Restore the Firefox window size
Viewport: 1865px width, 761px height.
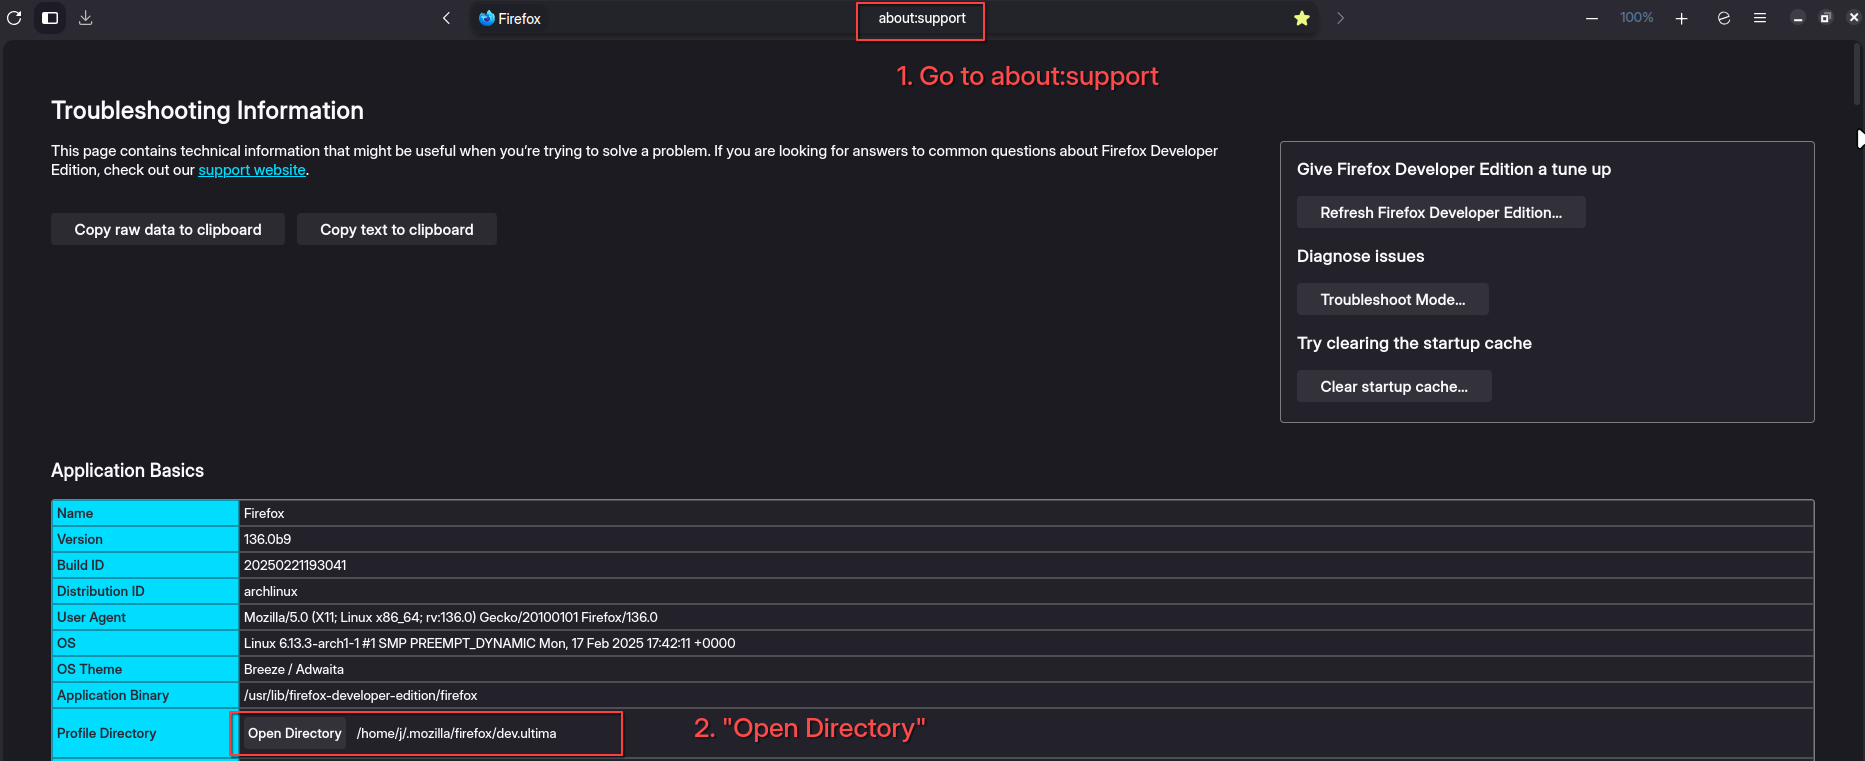pyautogui.click(x=1826, y=18)
